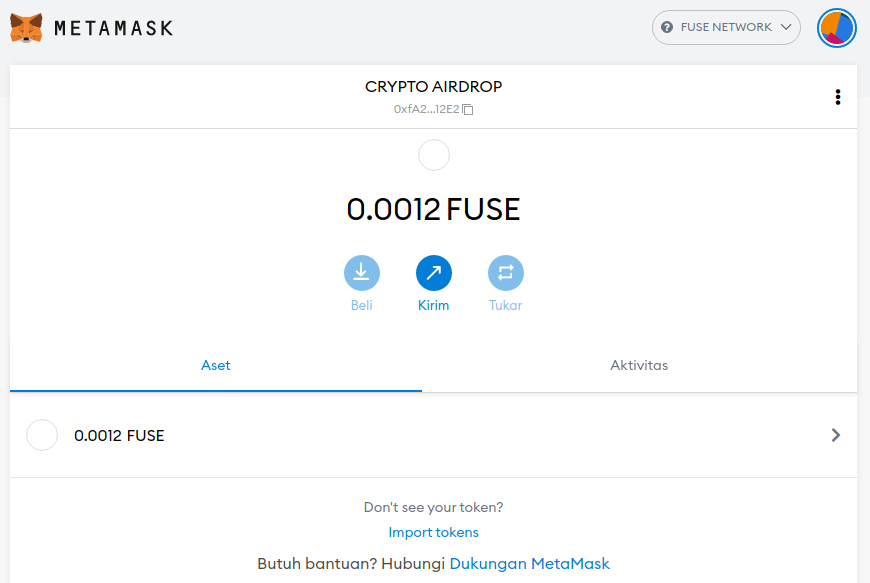Switch to the Aktivitas tab
The height and width of the screenshot is (583, 870).
click(639, 365)
